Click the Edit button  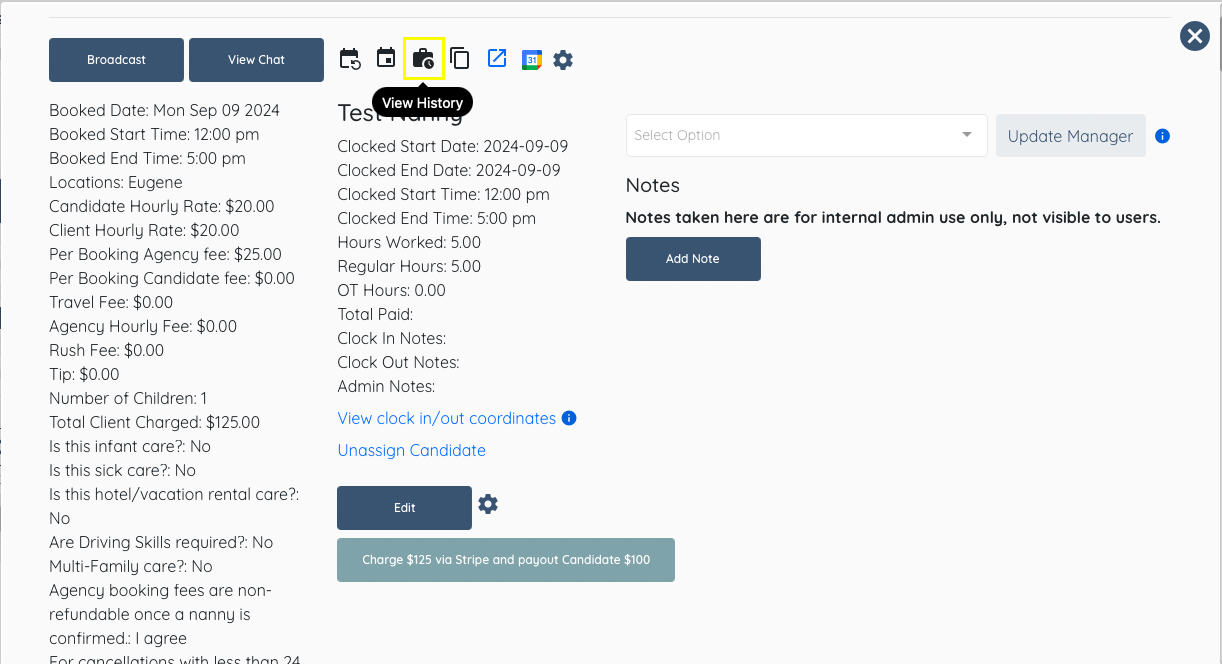pyautogui.click(x=404, y=508)
